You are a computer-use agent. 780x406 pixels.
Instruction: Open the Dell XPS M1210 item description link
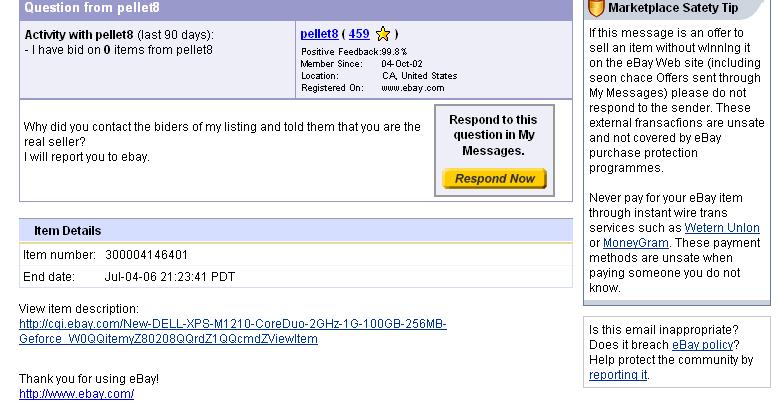[233, 331]
